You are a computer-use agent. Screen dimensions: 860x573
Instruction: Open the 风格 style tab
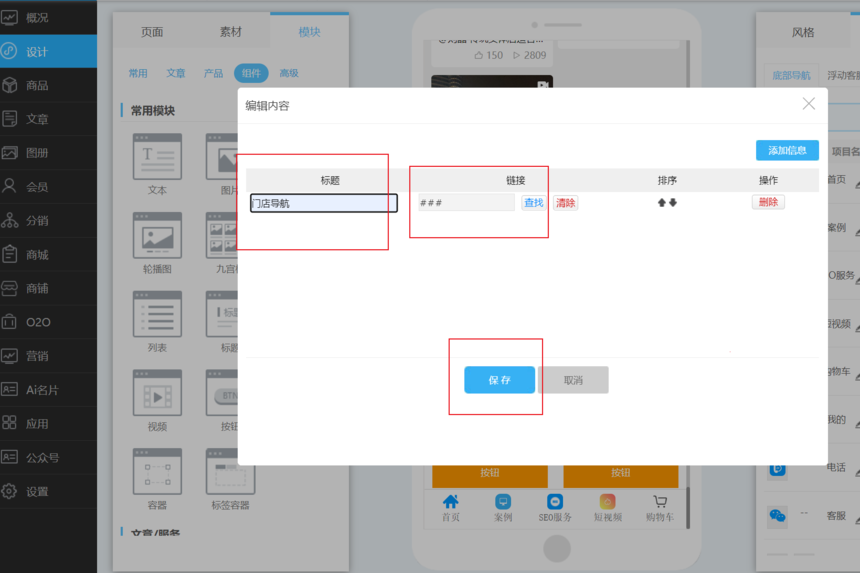tap(803, 32)
